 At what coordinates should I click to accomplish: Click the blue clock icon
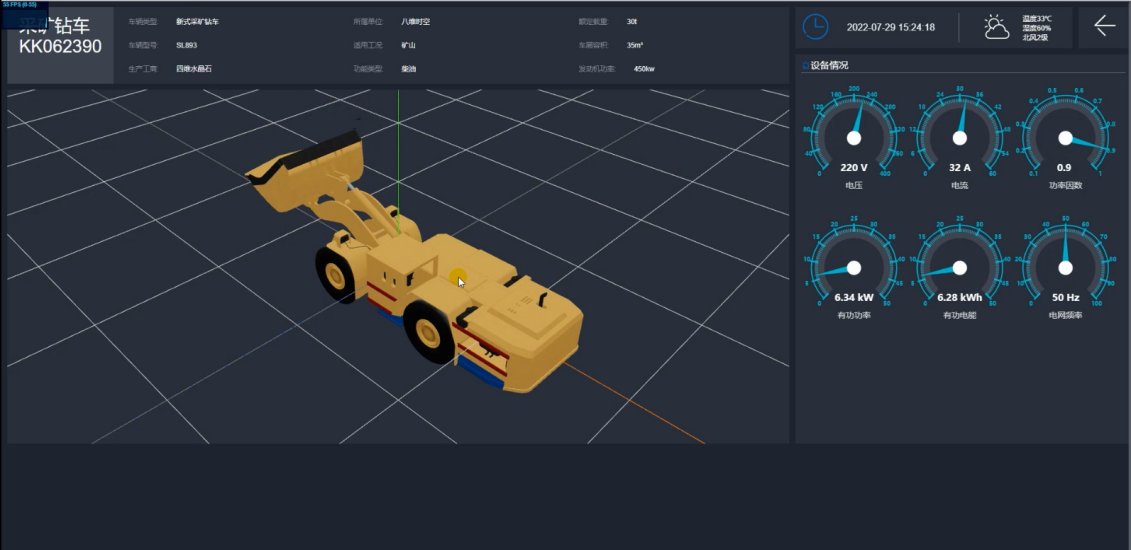tap(816, 27)
